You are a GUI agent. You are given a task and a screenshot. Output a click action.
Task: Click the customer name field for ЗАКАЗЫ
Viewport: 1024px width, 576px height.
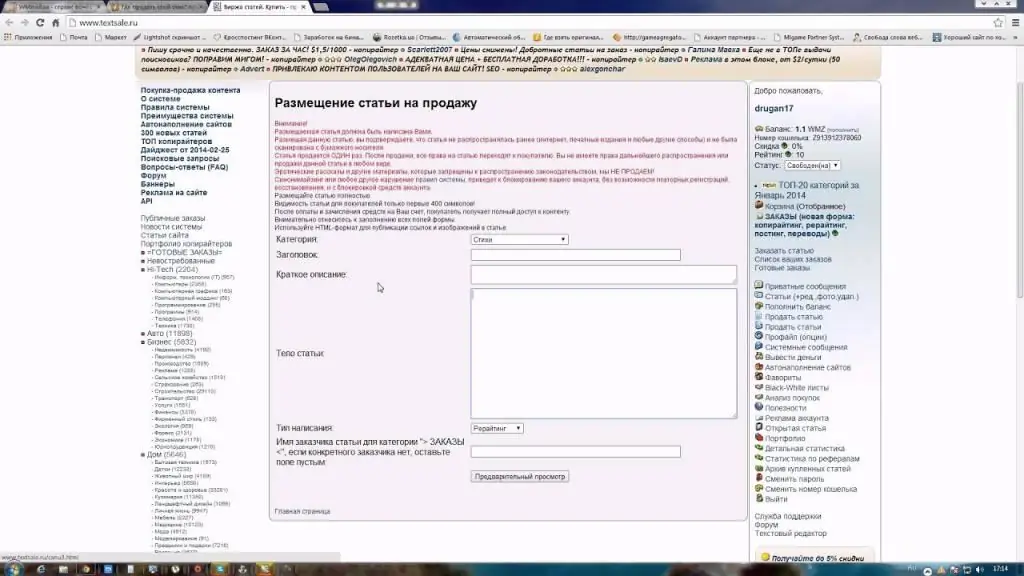[x=575, y=451]
